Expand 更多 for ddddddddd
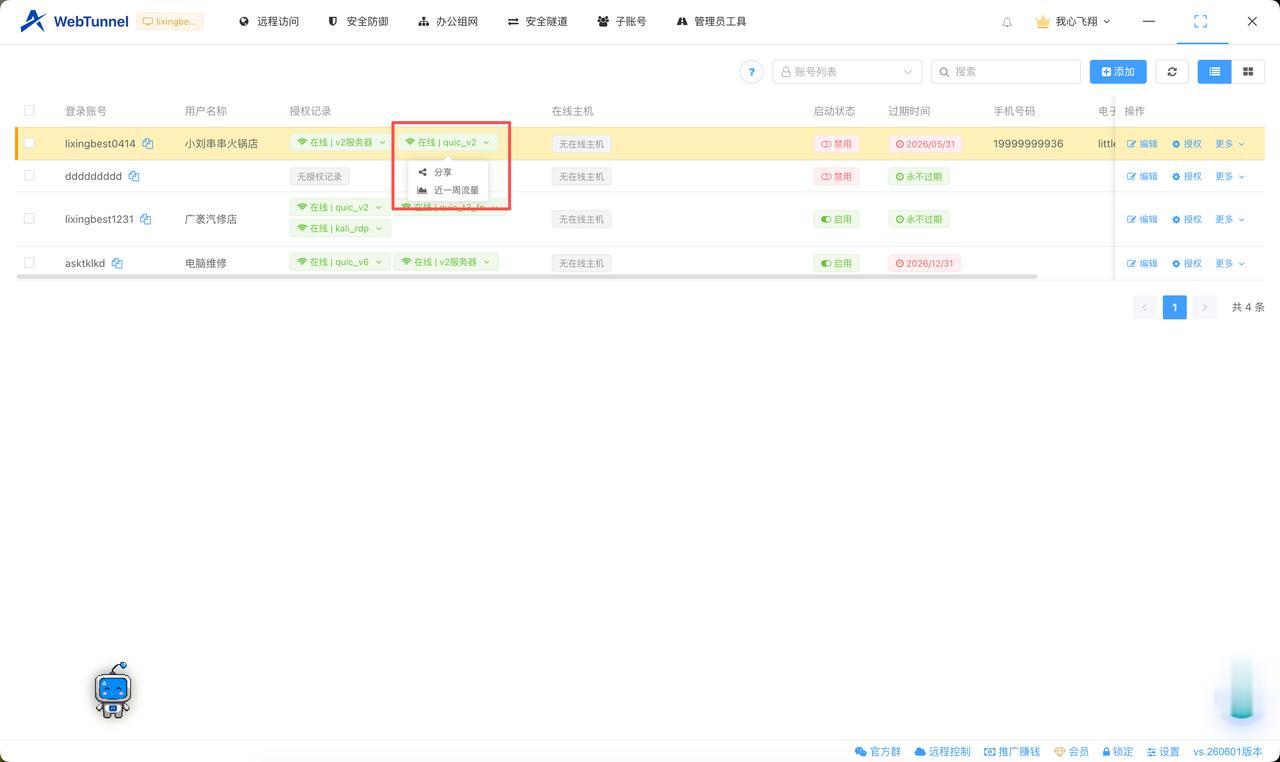The width and height of the screenshot is (1280, 762). click(x=1230, y=176)
